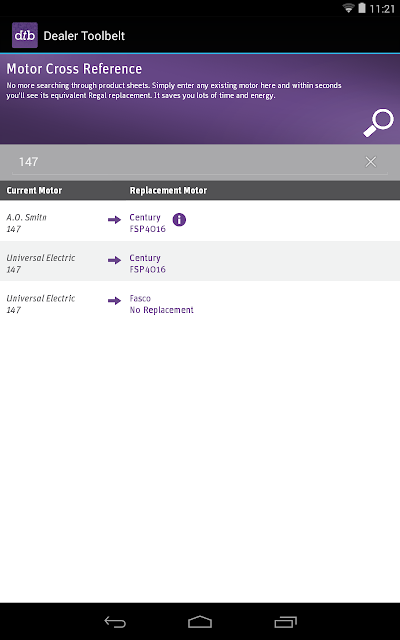The image size is (400, 640).
Task: Tap the Current Motor column header
Action: point(34,191)
